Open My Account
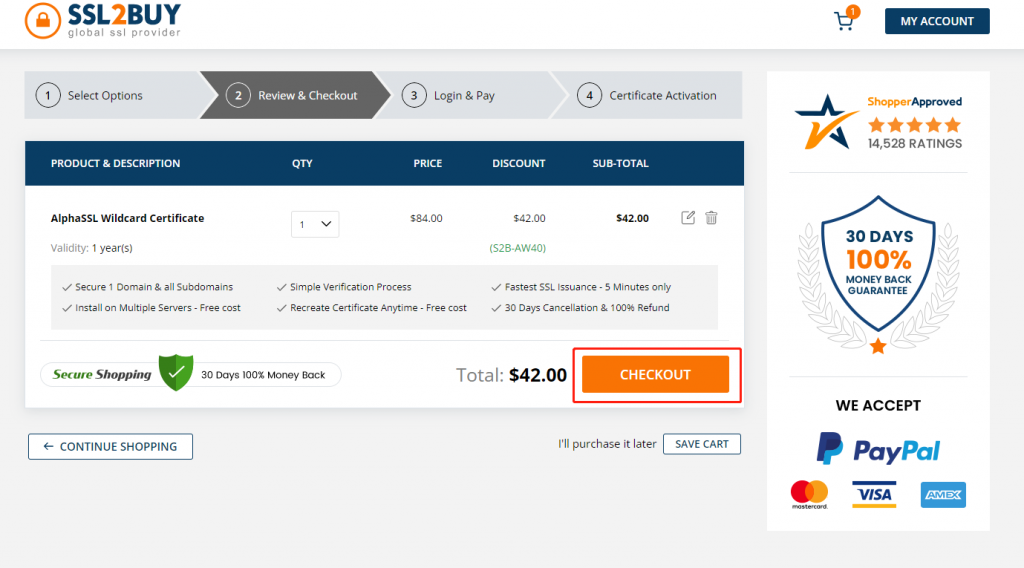Image resolution: width=1024 pixels, height=568 pixels. [x=937, y=21]
